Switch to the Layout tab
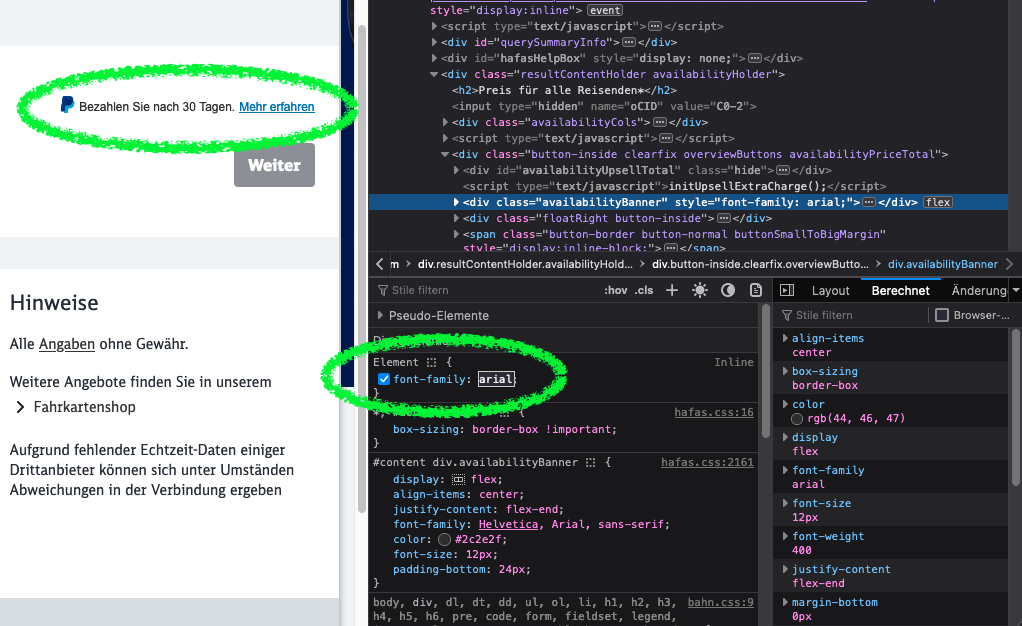 [830, 290]
